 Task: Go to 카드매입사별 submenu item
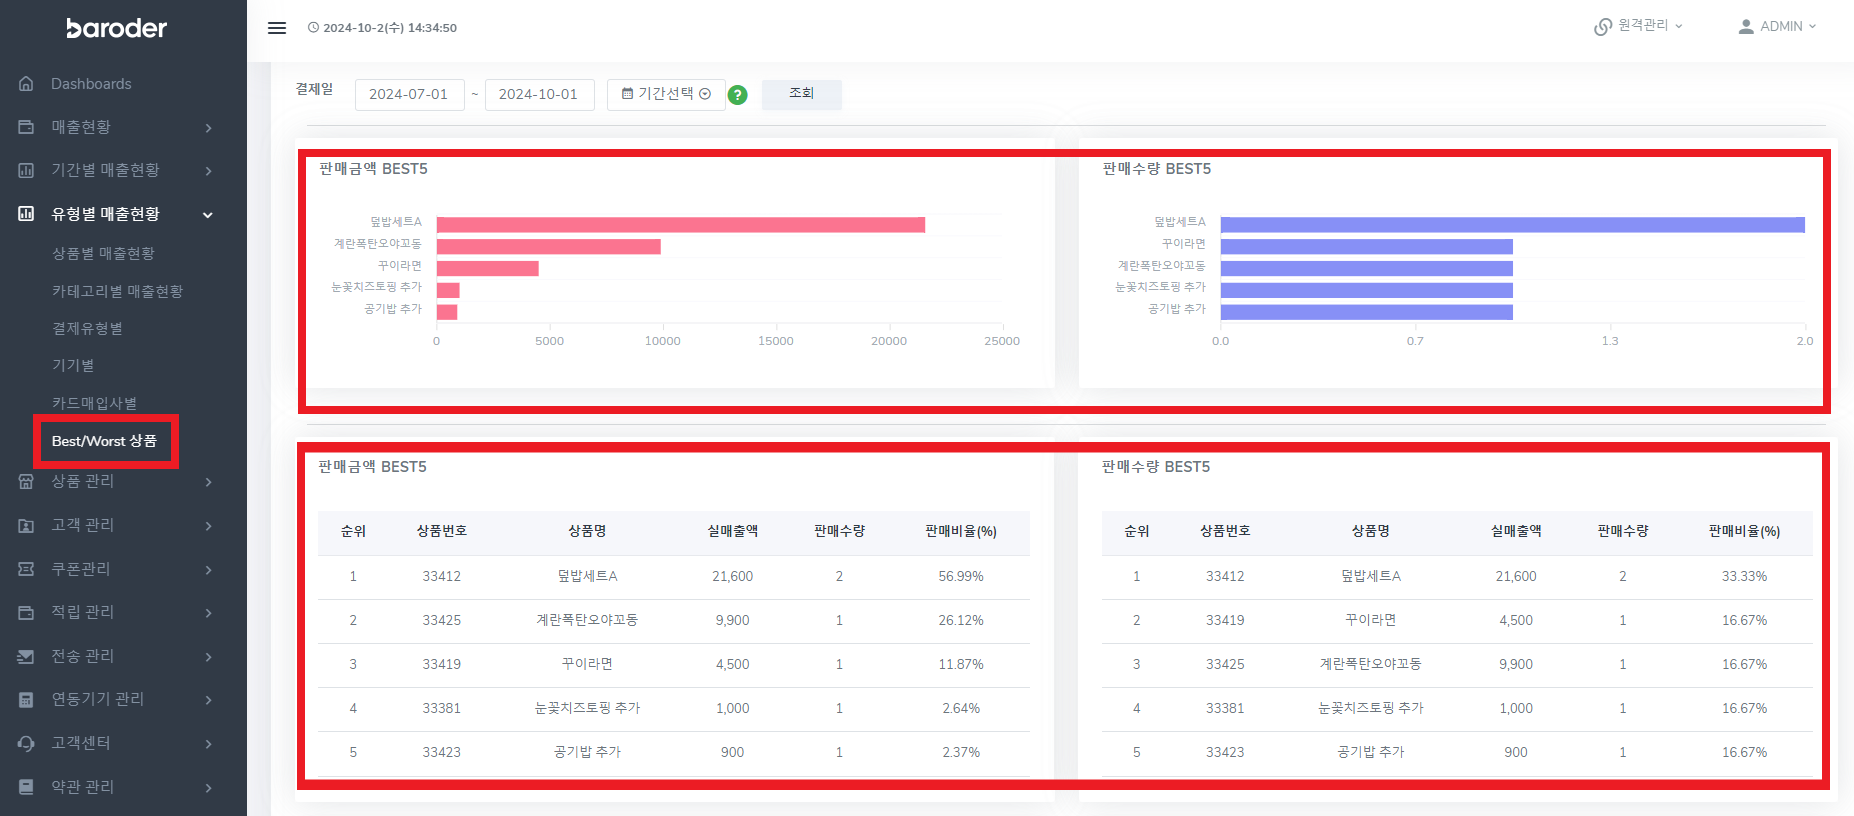pos(94,403)
